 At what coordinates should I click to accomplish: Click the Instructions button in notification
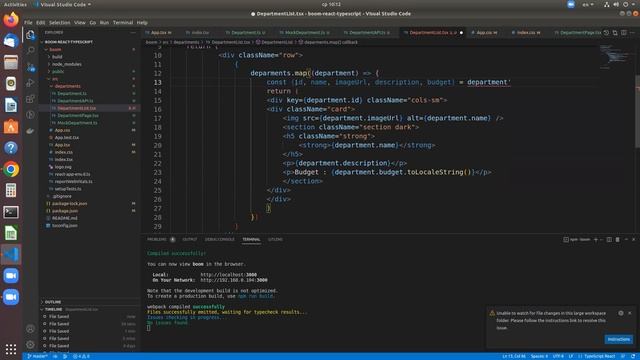pyautogui.click(x=619, y=339)
